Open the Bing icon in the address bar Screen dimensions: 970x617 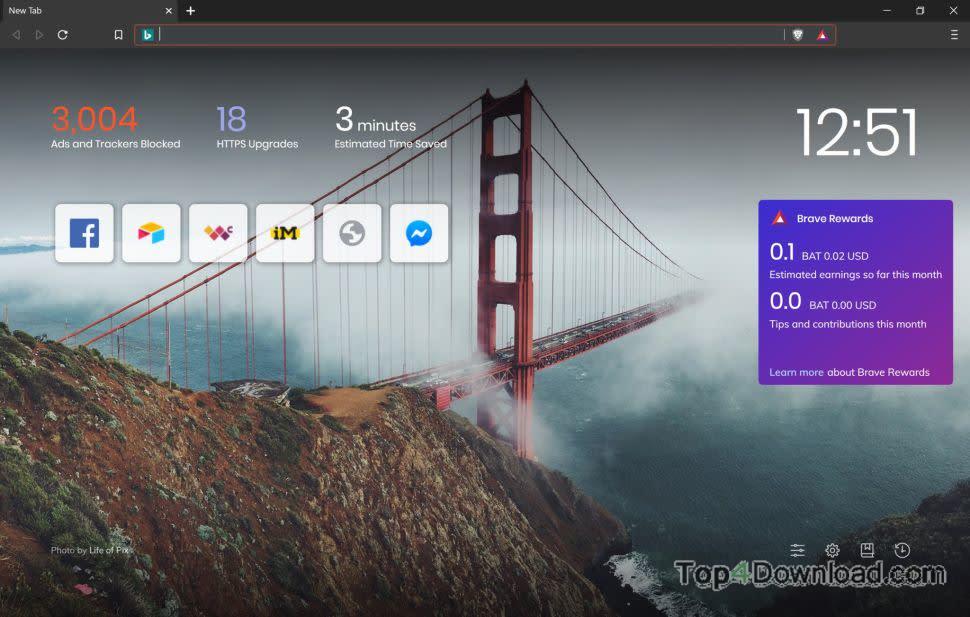pyautogui.click(x=148, y=34)
